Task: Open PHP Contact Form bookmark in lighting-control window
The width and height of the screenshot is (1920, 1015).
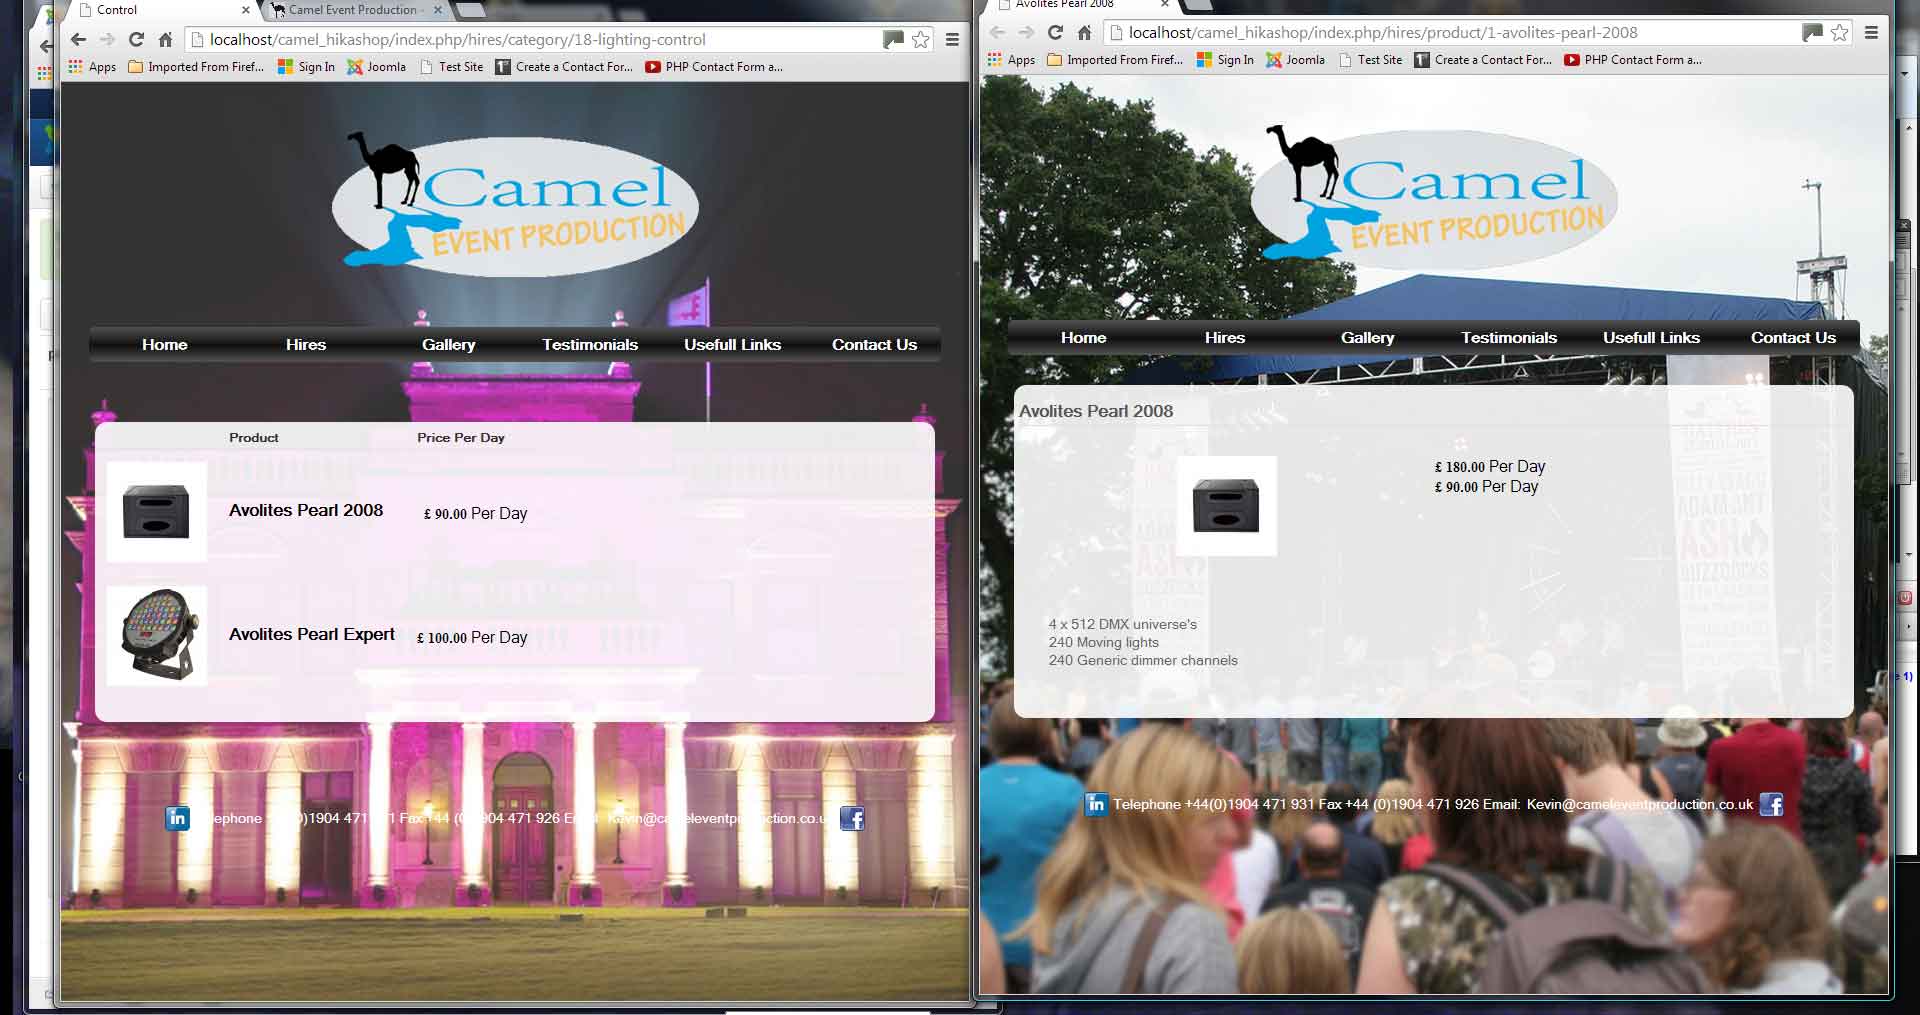Action: 714,67
